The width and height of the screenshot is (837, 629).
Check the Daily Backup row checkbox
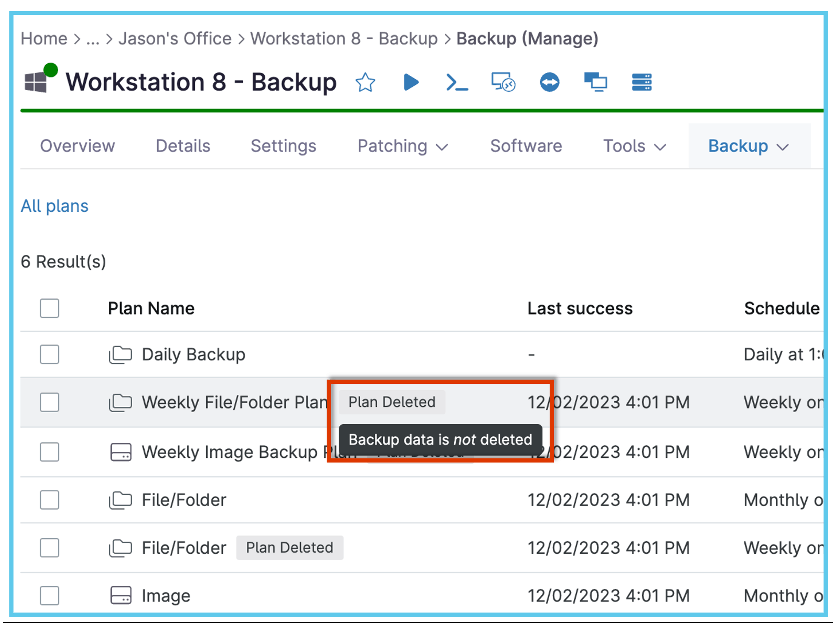[x=49, y=354]
